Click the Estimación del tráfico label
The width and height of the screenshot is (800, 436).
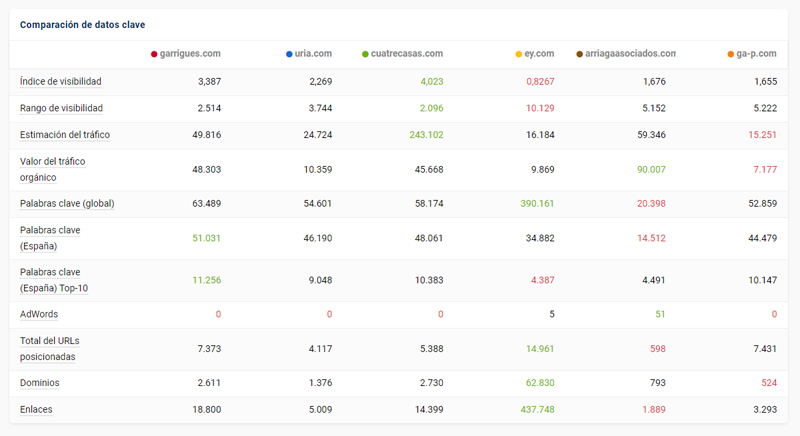(65, 135)
